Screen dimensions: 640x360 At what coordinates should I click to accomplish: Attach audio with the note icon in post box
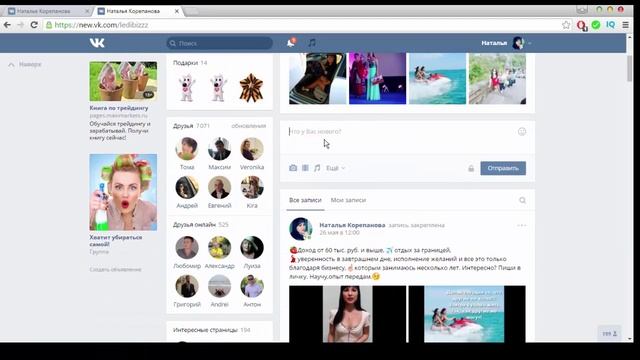pos(317,168)
